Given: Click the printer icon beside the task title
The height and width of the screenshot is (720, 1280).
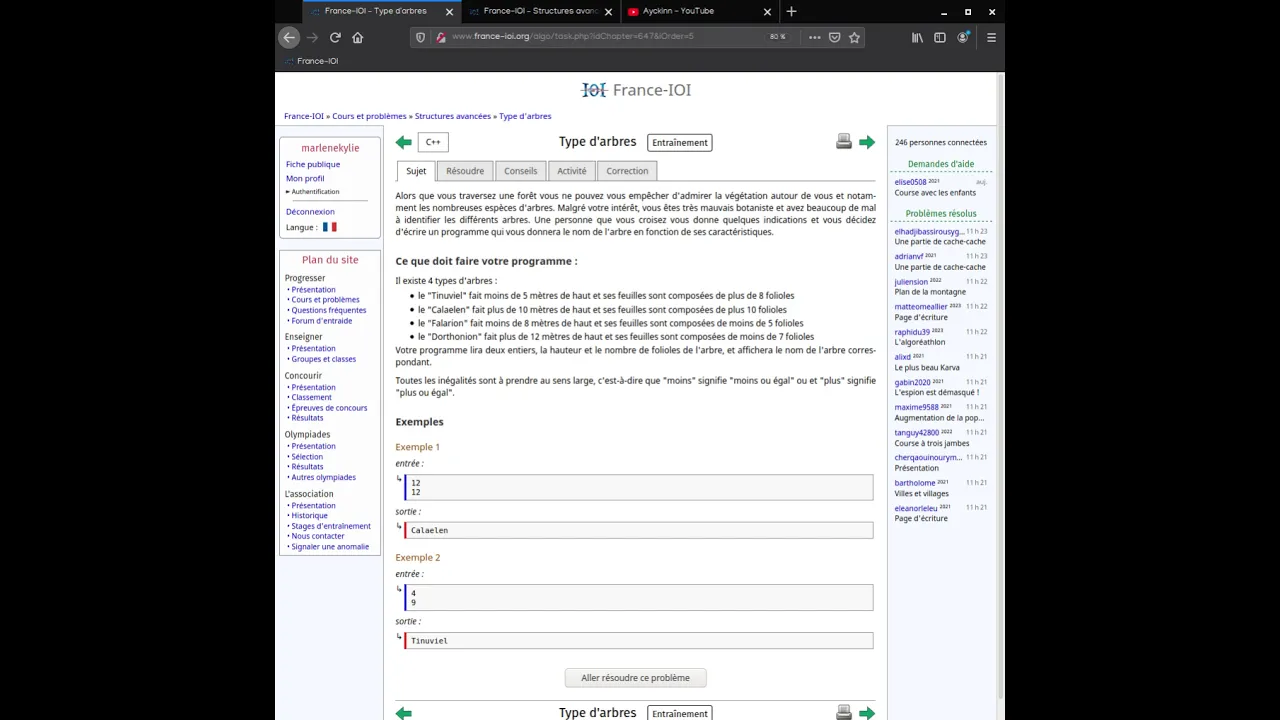Looking at the screenshot, I should click(844, 142).
